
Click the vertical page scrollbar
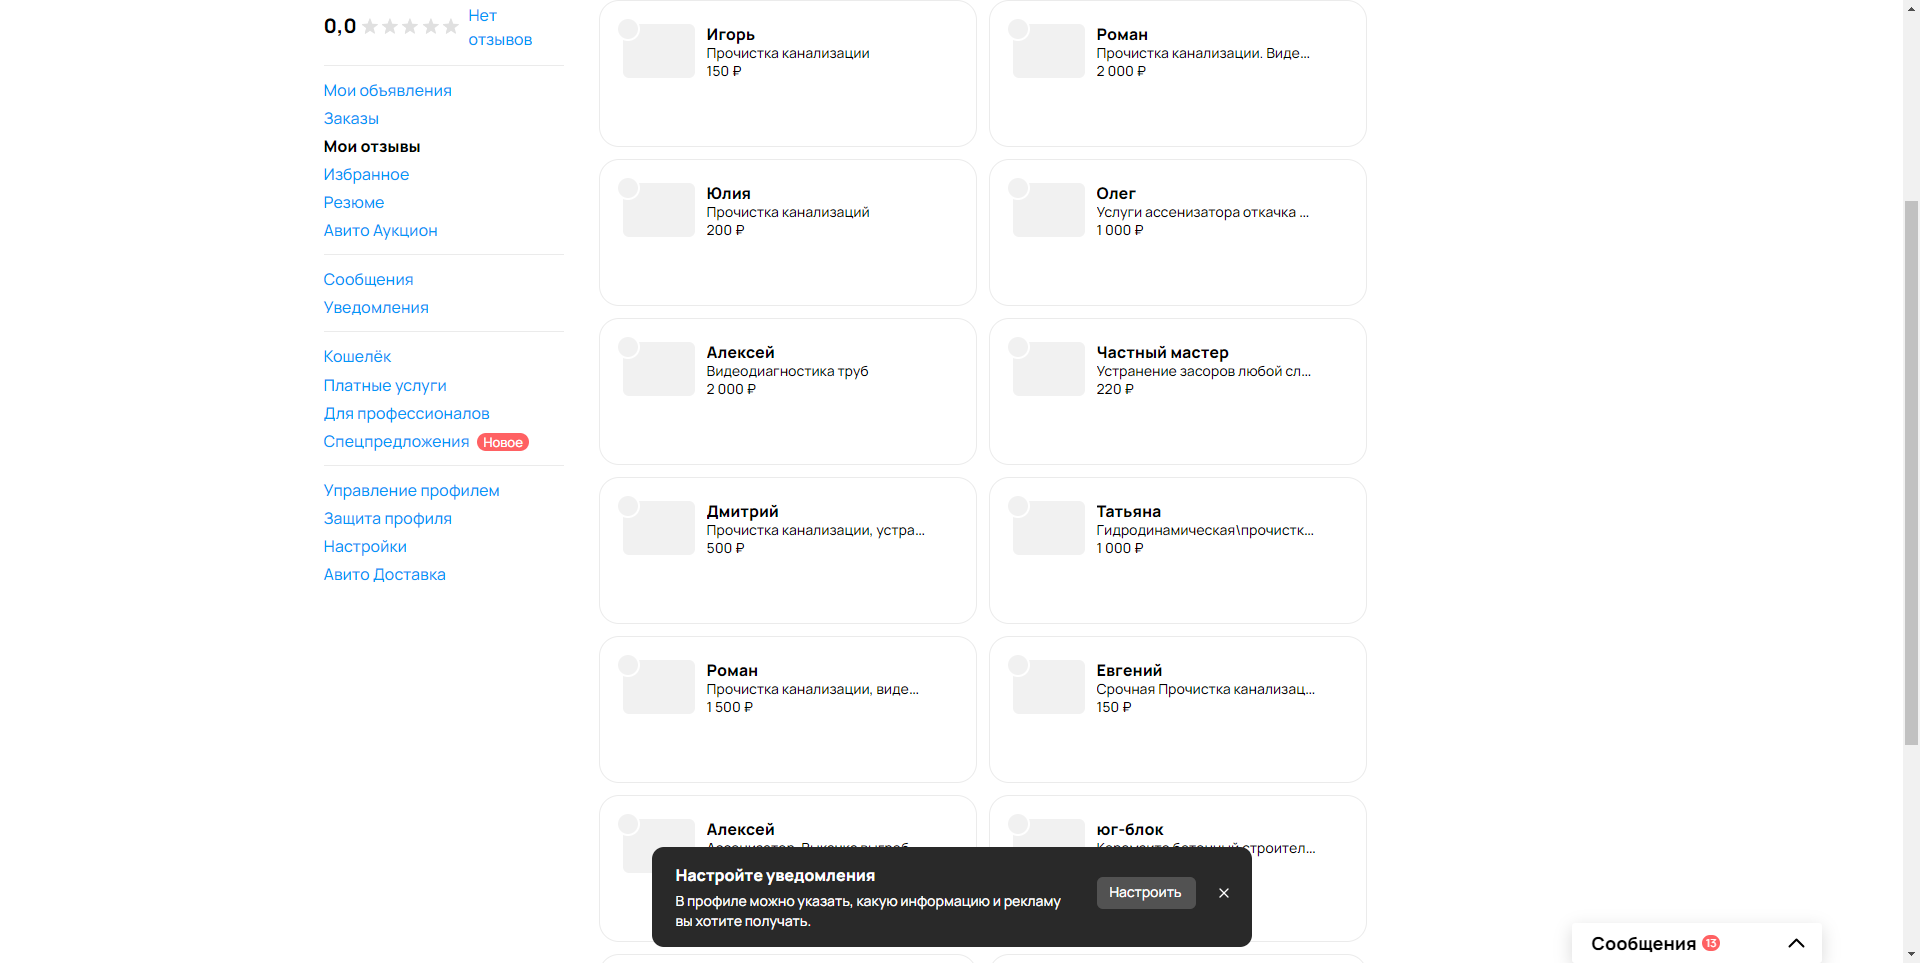[x=1911, y=472]
